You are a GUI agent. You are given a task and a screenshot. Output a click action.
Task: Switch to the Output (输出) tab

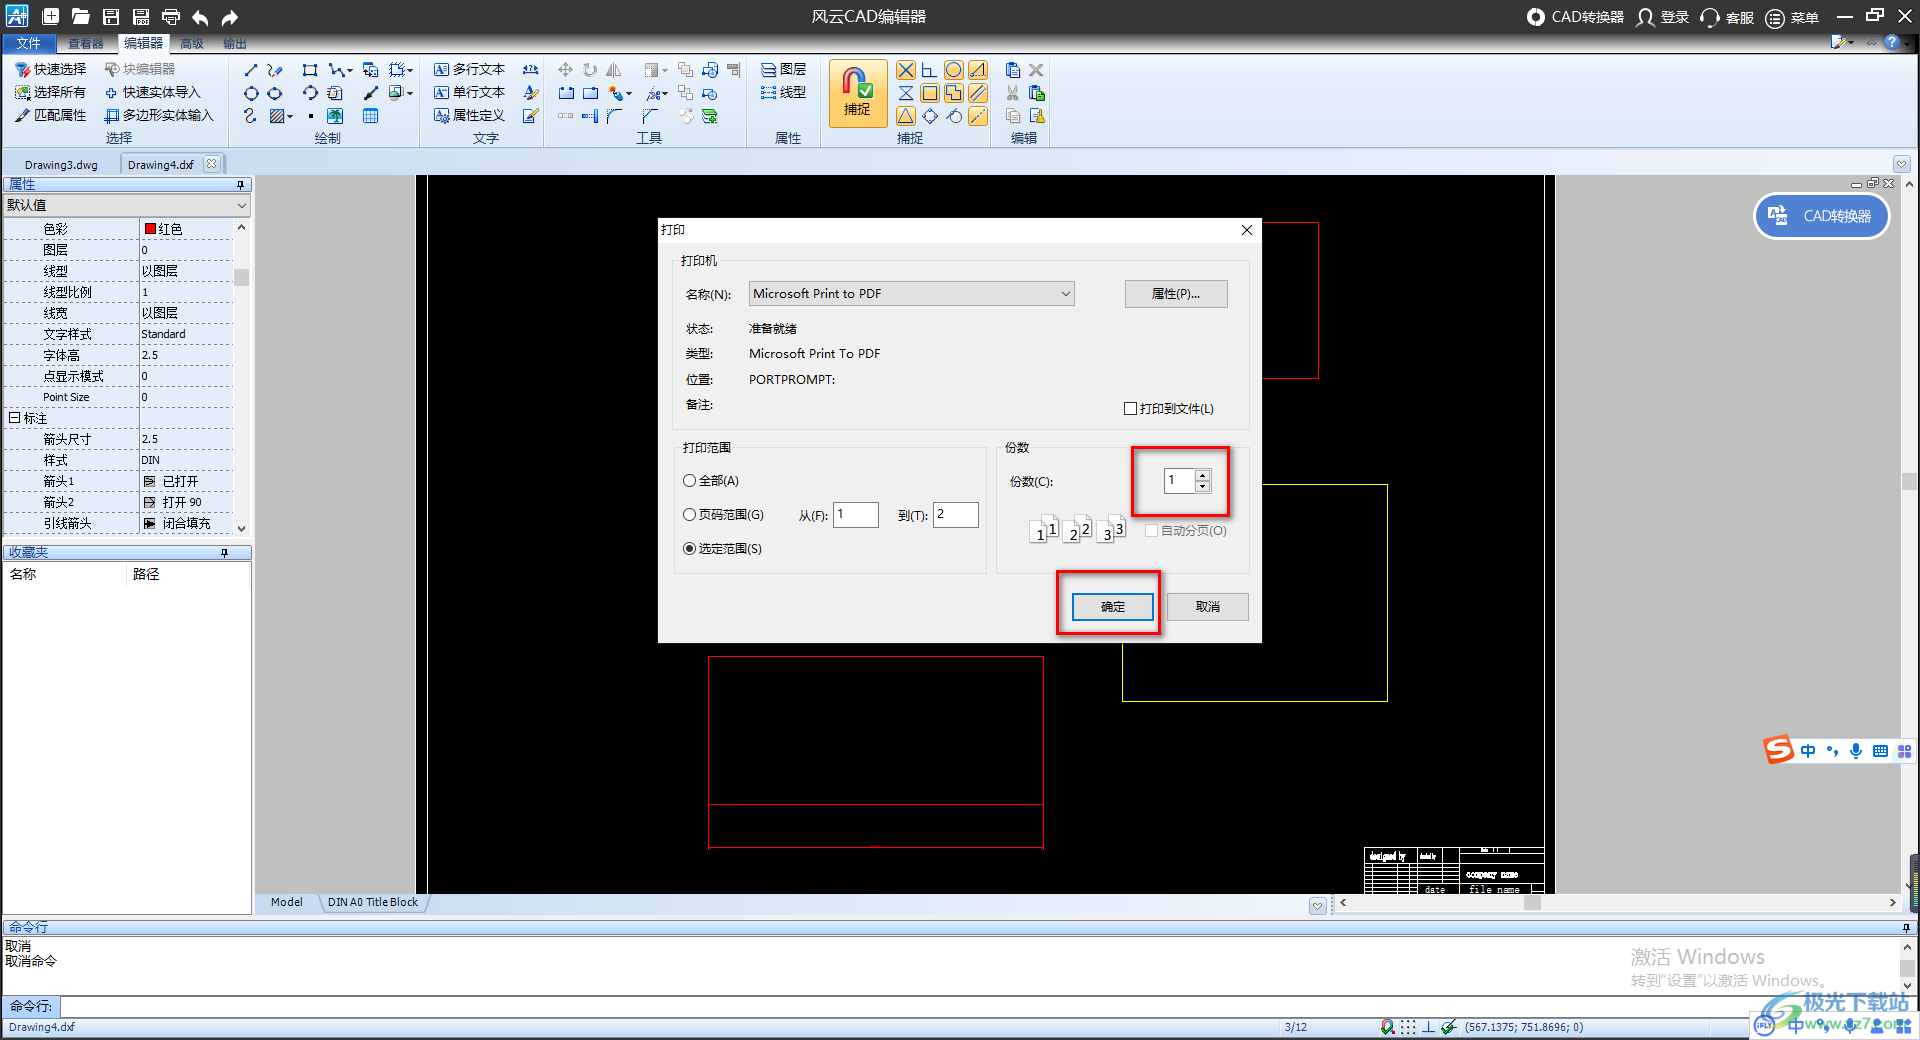(x=235, y=43)
